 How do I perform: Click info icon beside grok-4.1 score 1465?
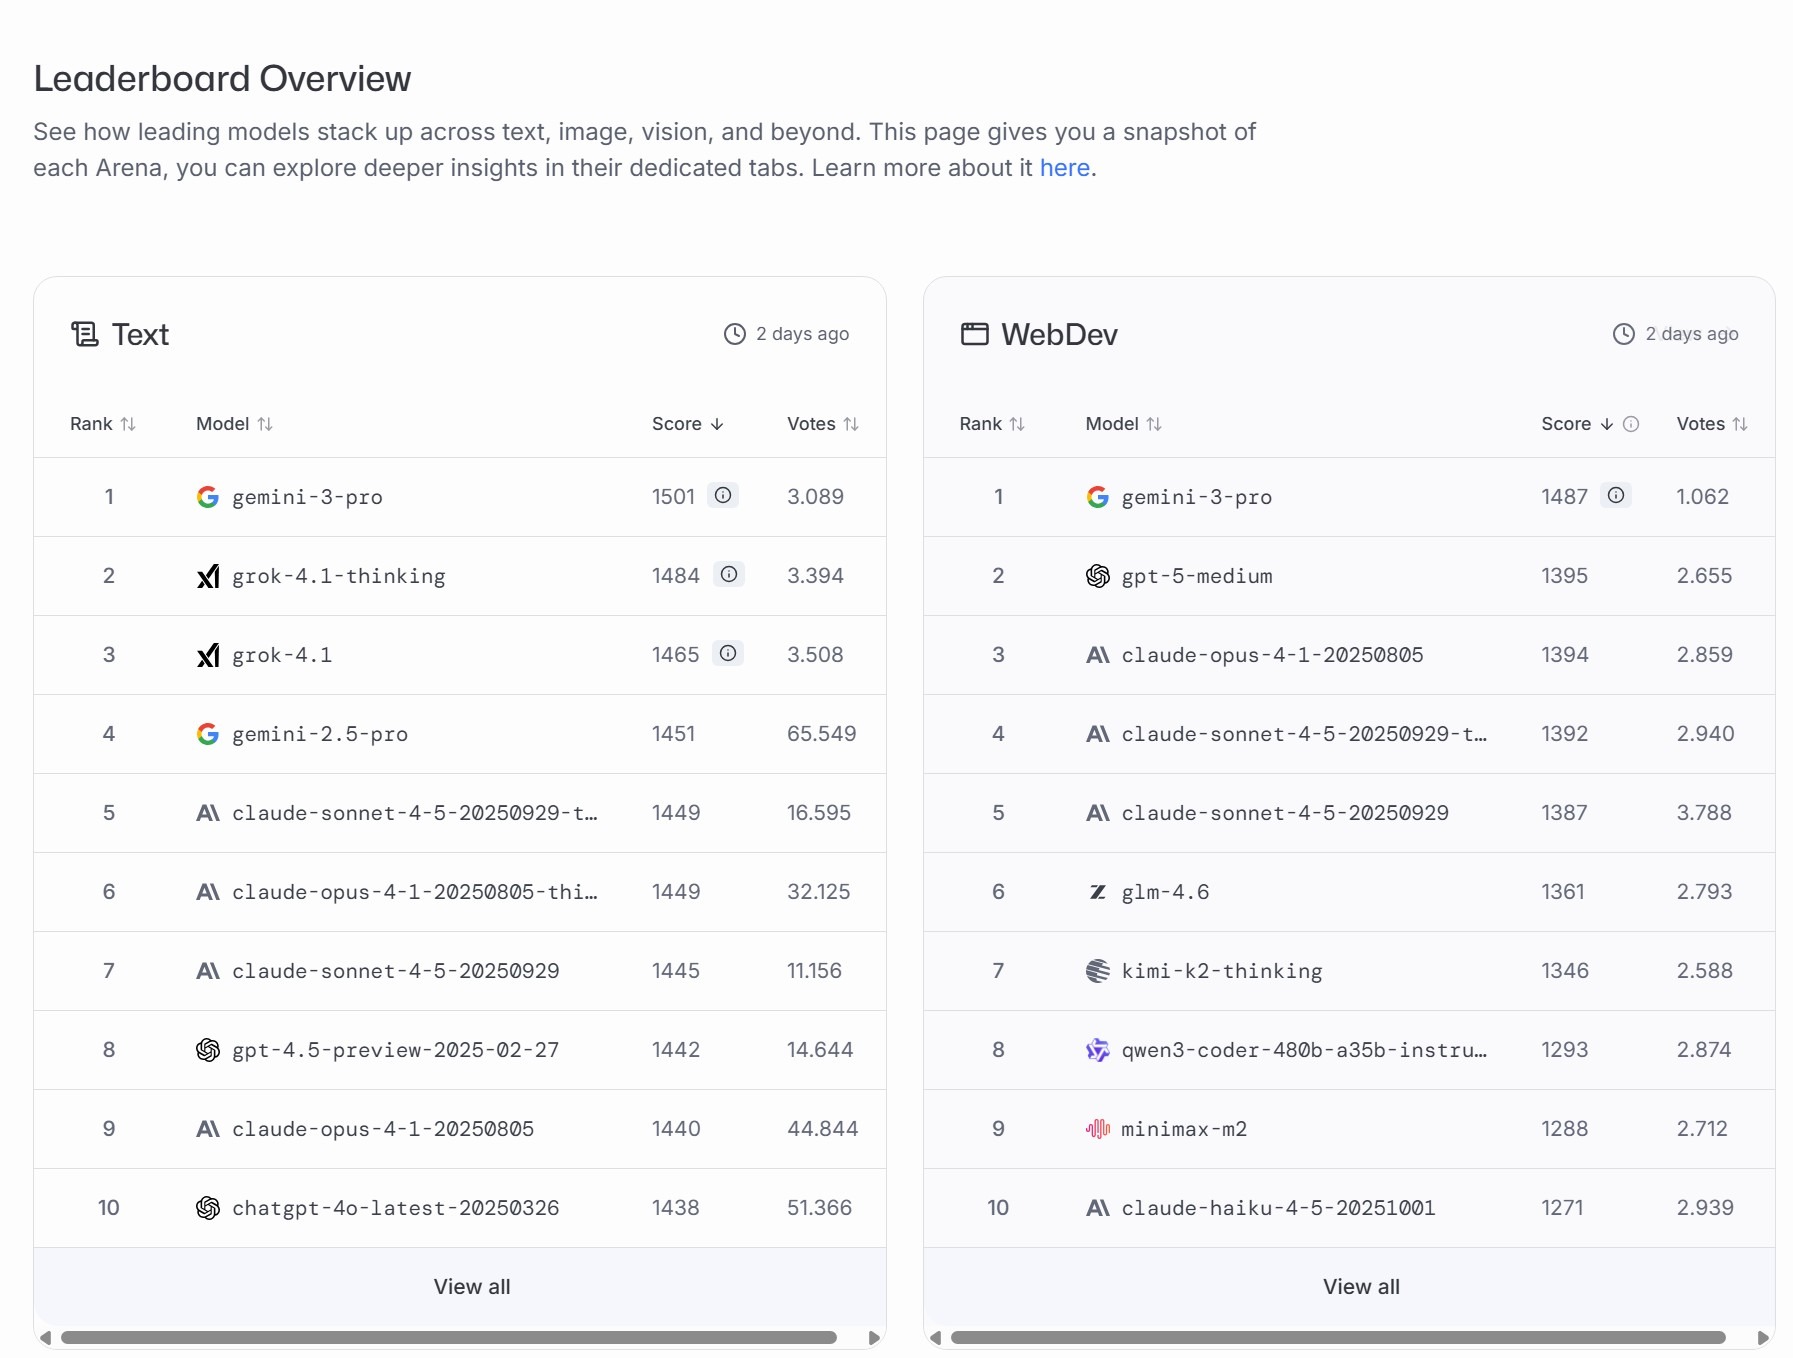727,653
